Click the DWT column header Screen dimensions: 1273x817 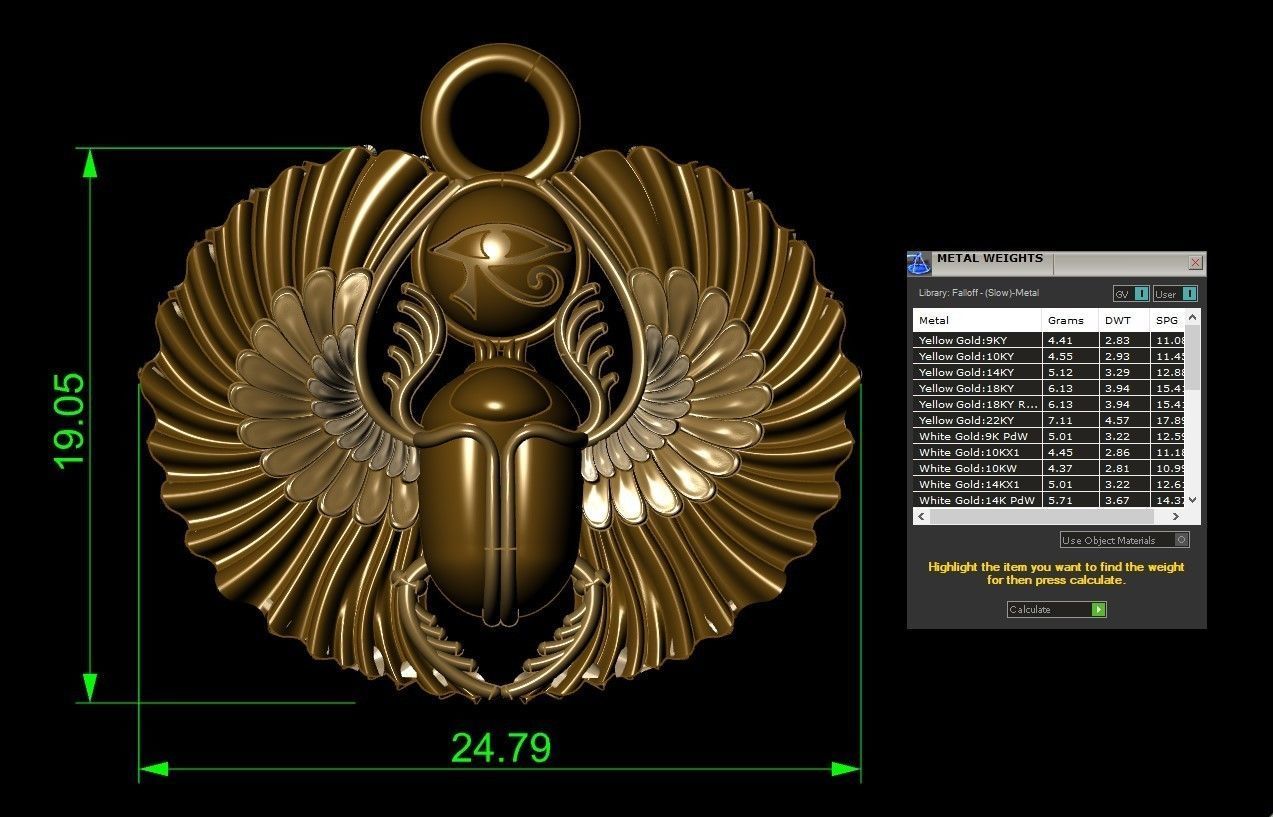coord(1124,320)
